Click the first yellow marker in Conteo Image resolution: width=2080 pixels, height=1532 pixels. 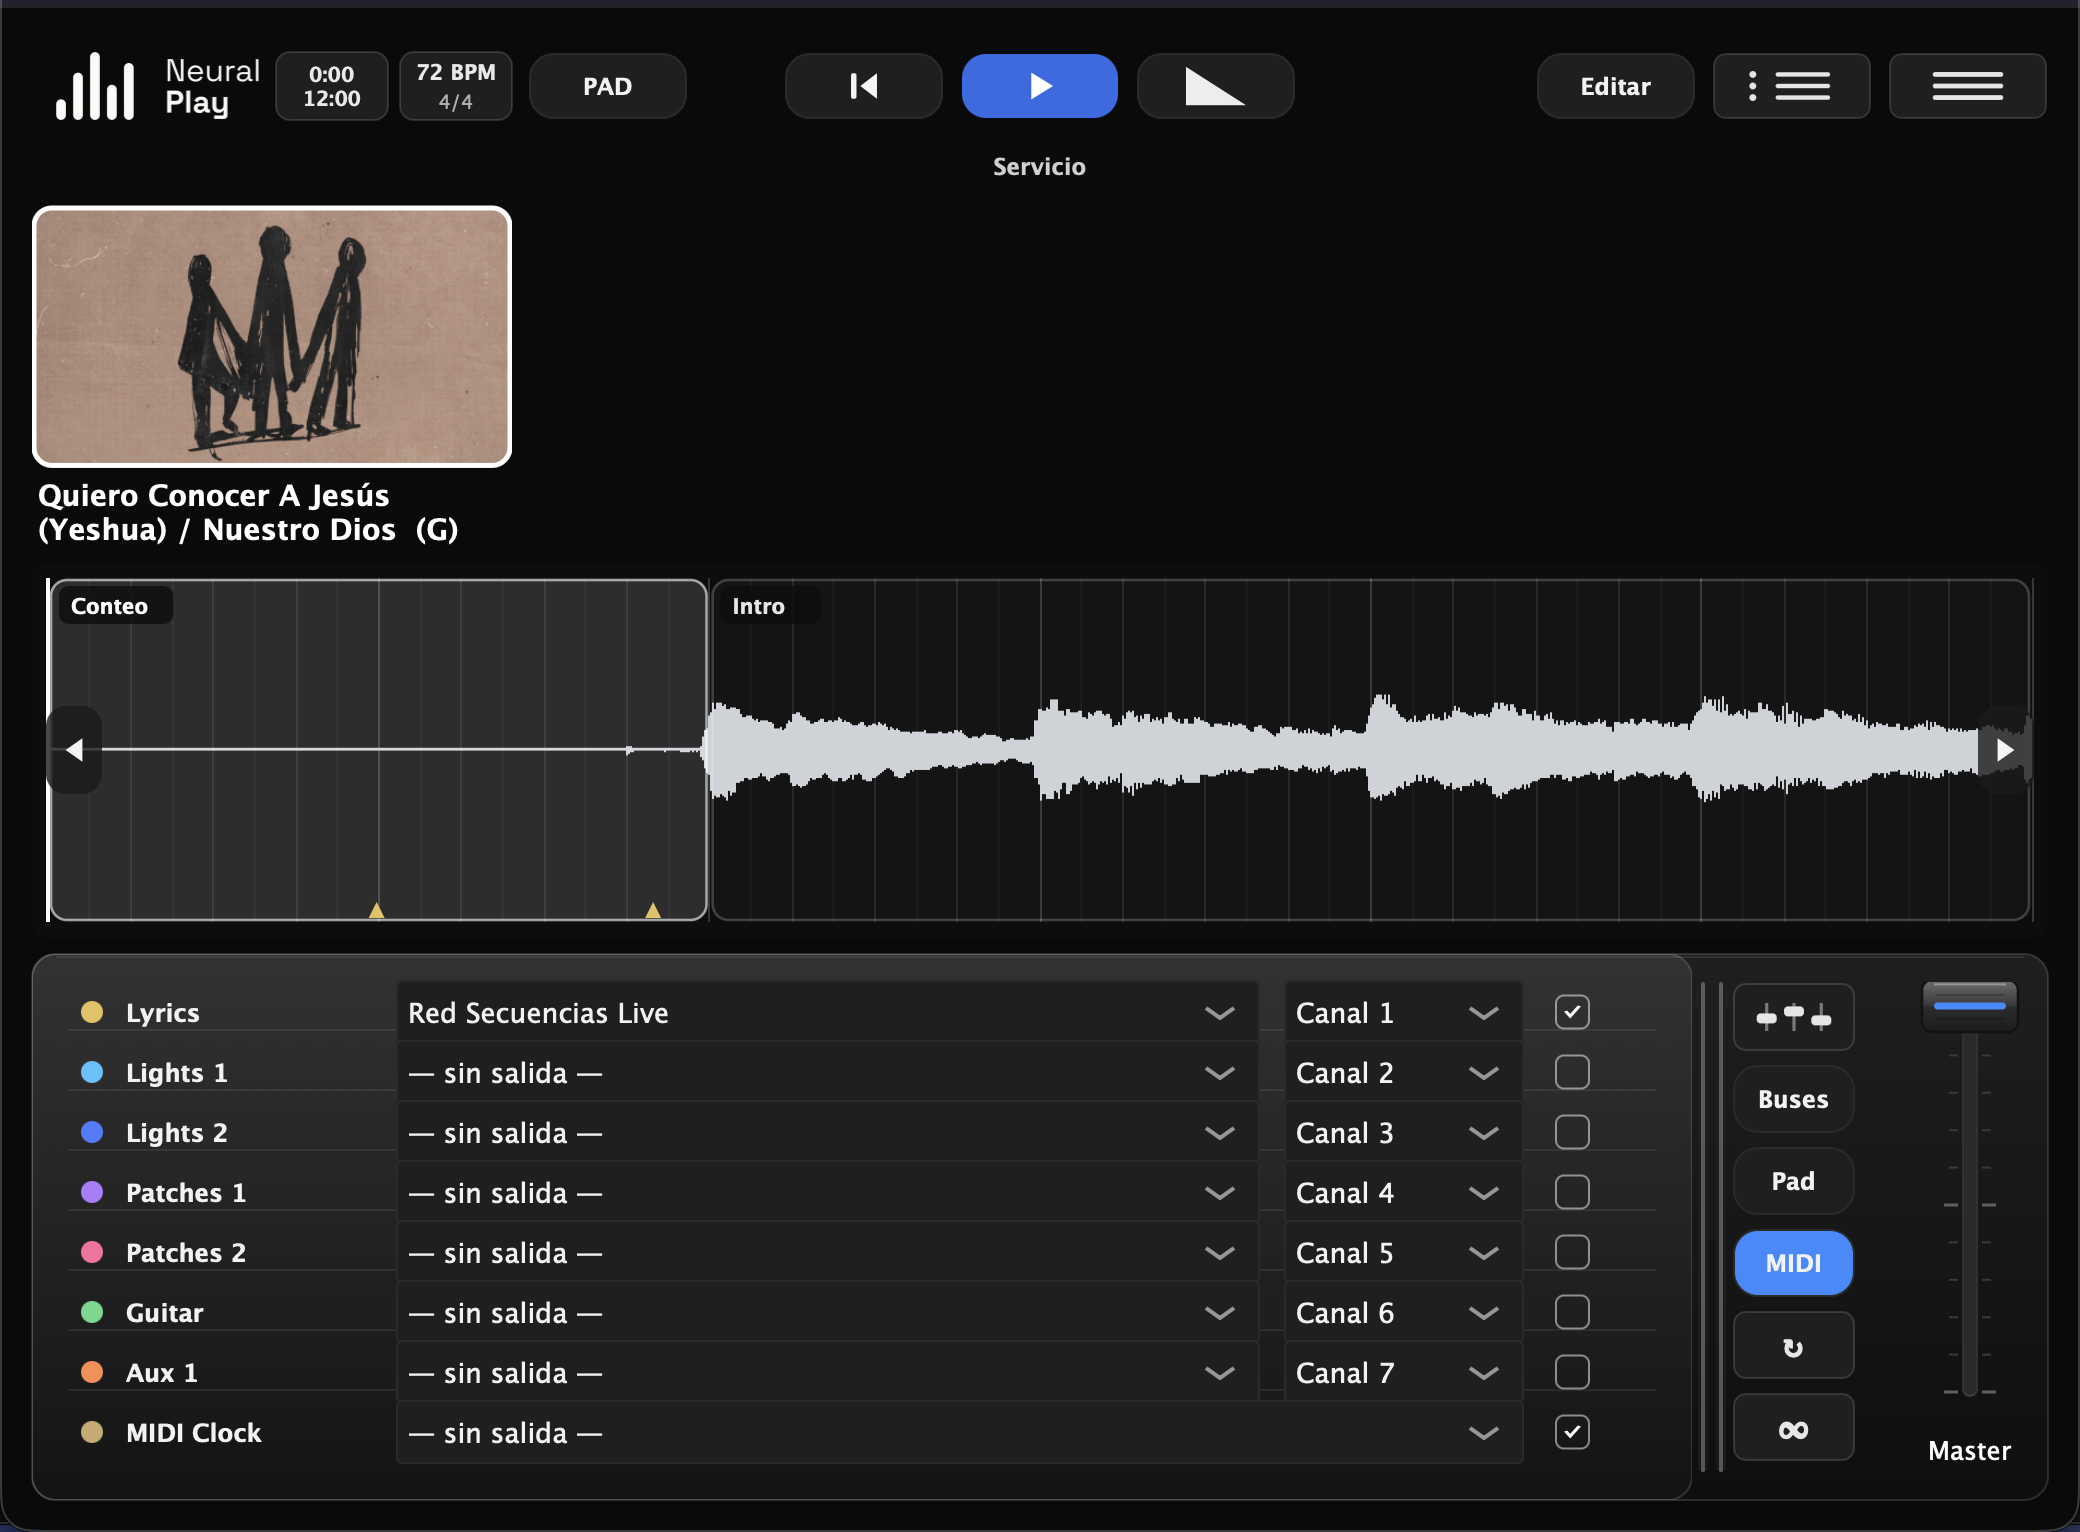tap(376, 910)
